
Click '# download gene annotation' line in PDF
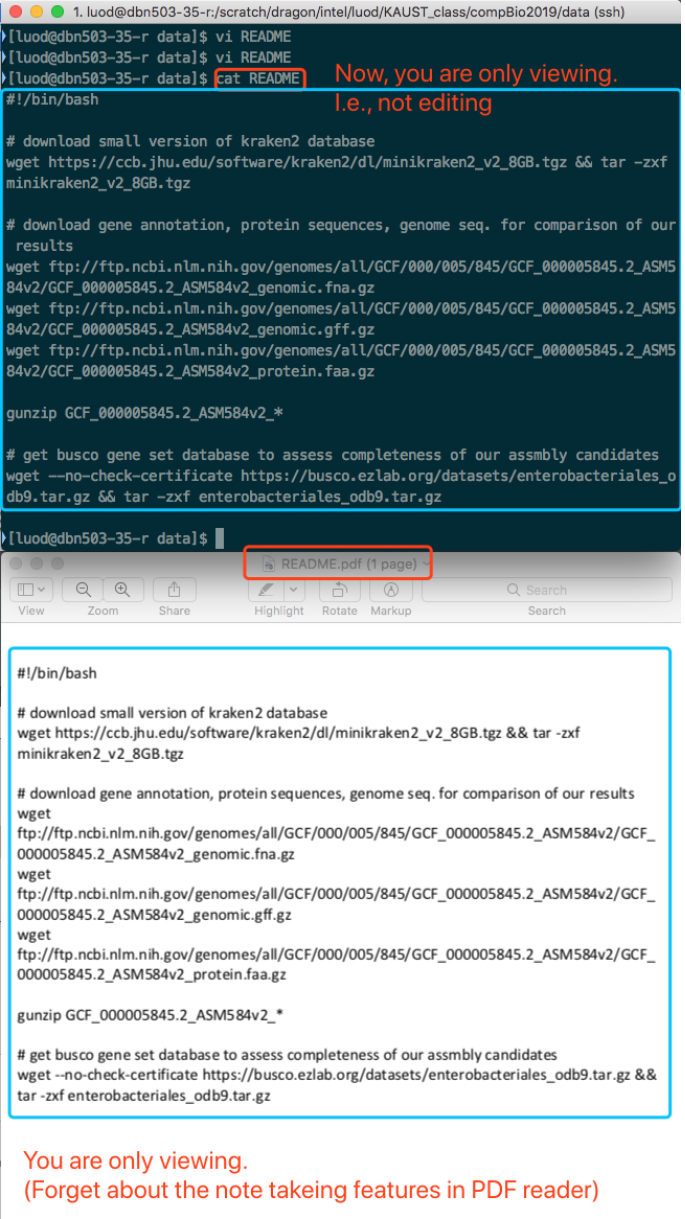[x=326, y=793]
